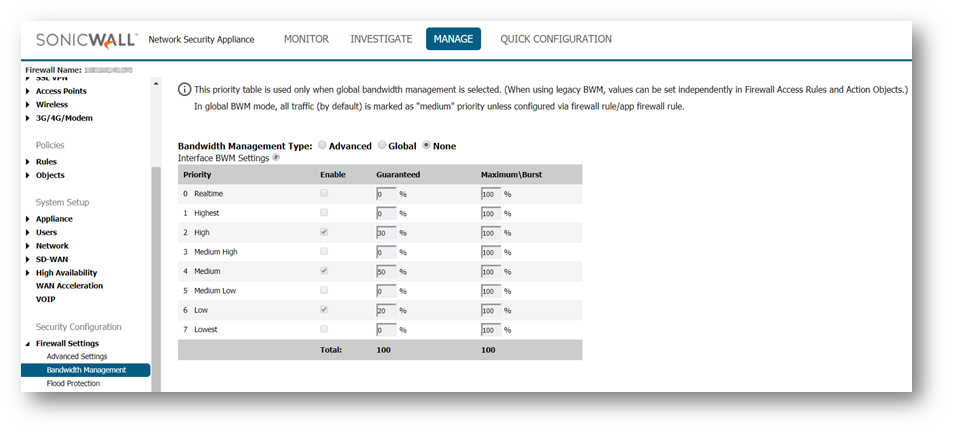Click Guaranteed field for Lowest

[386, 330]
